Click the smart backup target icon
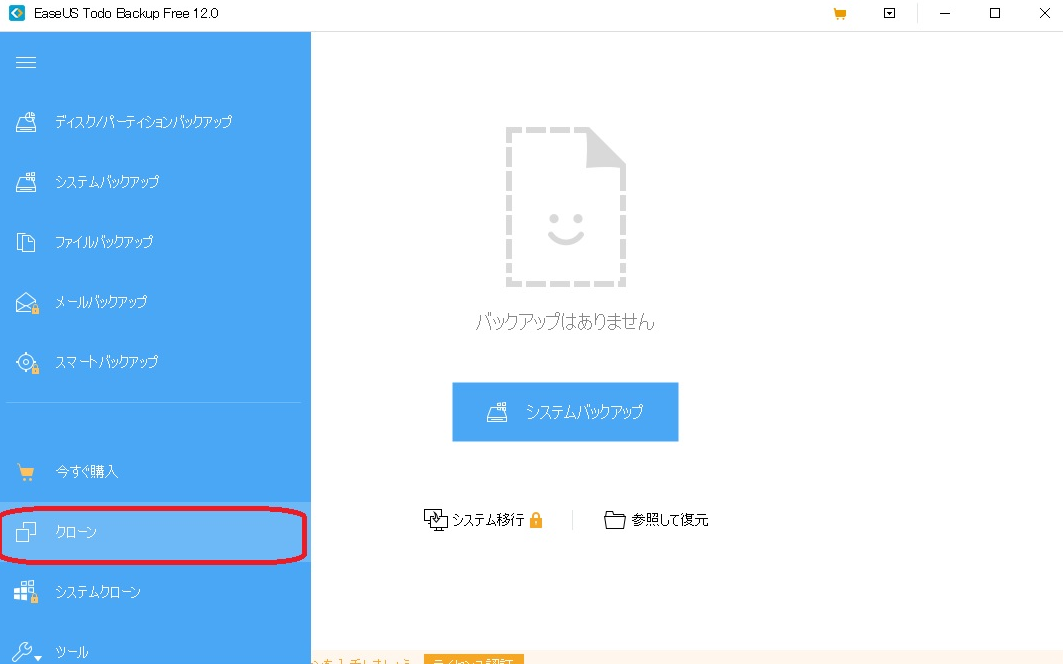This screenshot has width=1063, height=664. (27, 363)
